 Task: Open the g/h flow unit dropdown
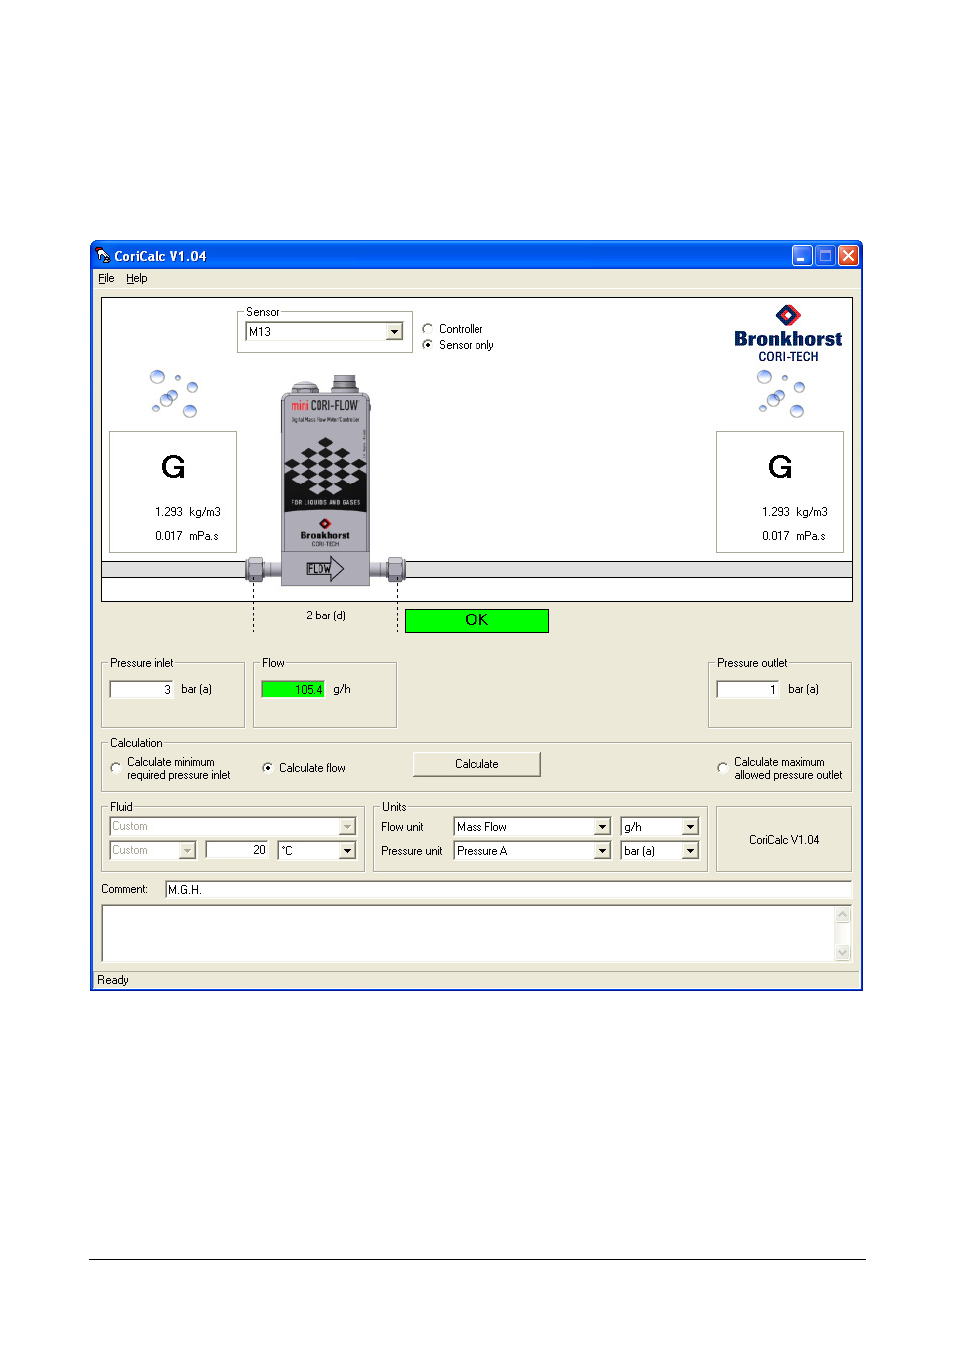click(690, 827)
